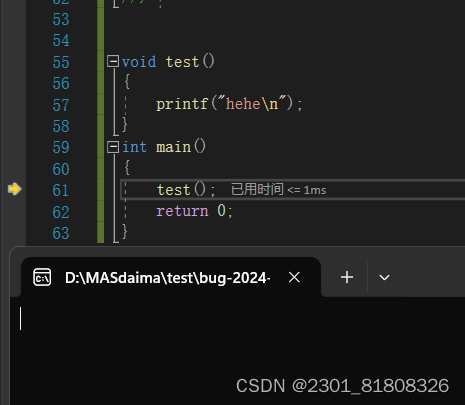Screen dimensions: 465x405
Task: Click line number 62 in the gutter
Action: 61,212
